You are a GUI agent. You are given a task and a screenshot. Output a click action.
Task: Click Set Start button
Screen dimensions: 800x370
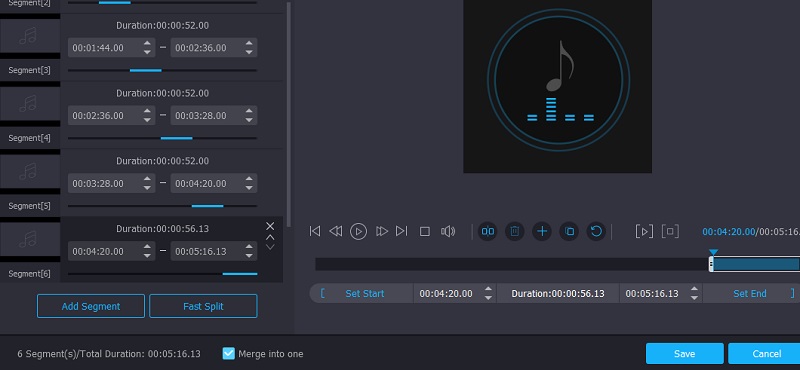[364, 293]
